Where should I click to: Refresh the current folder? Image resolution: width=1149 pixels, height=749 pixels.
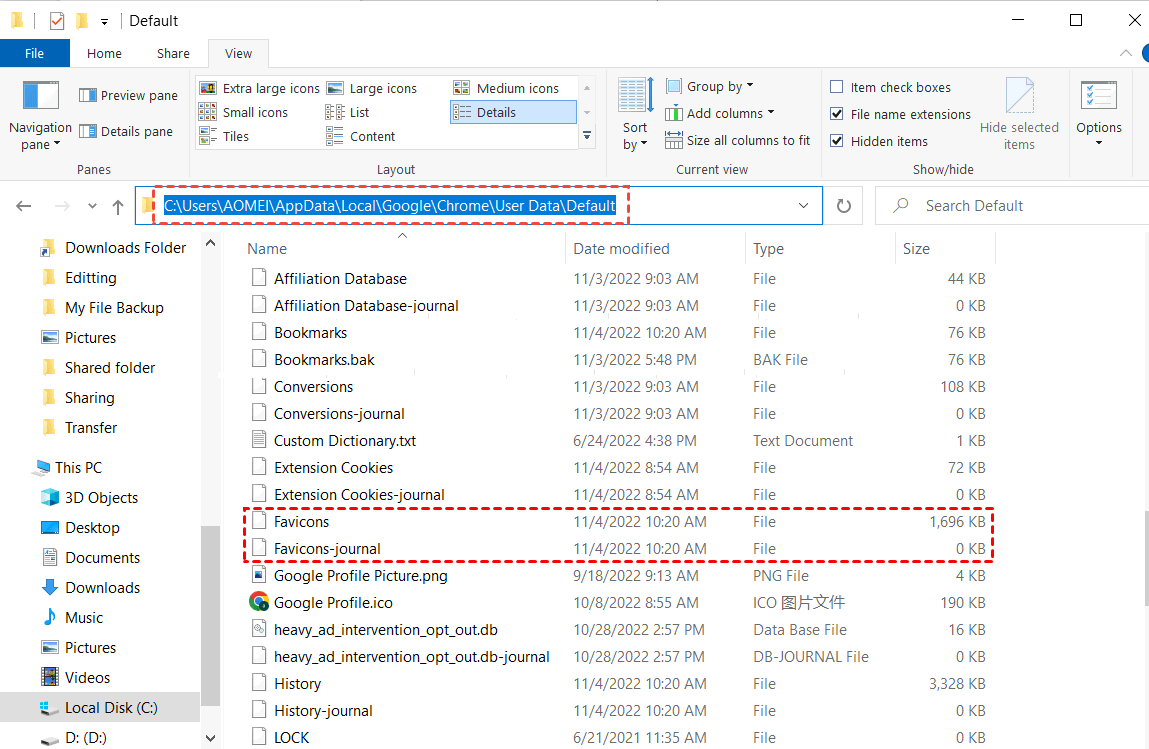coord(843,205)
